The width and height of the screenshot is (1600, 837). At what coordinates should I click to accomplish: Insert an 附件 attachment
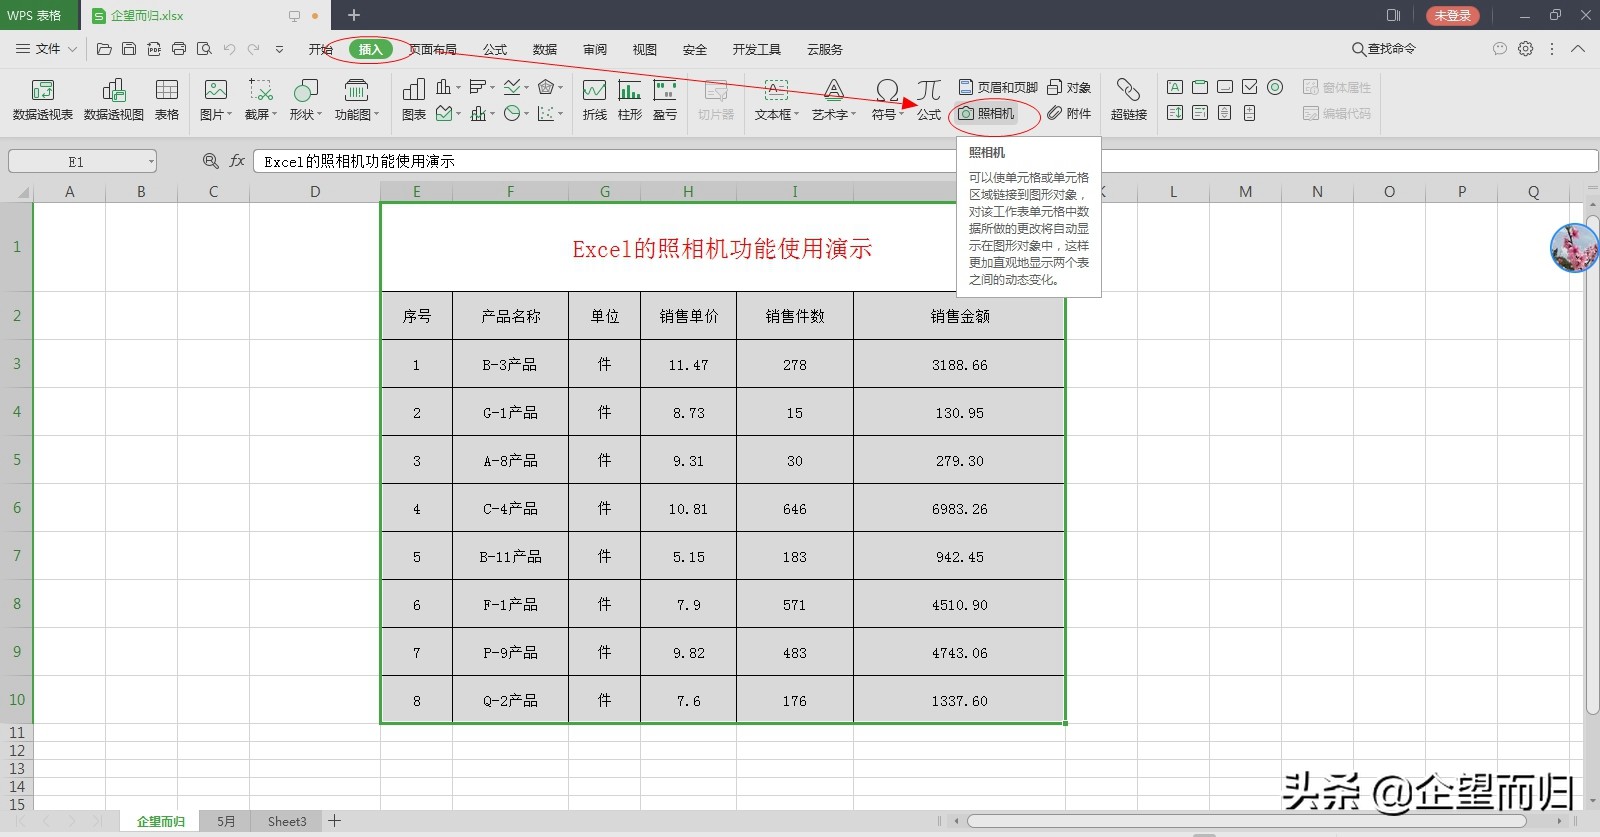click(1069, 114)
